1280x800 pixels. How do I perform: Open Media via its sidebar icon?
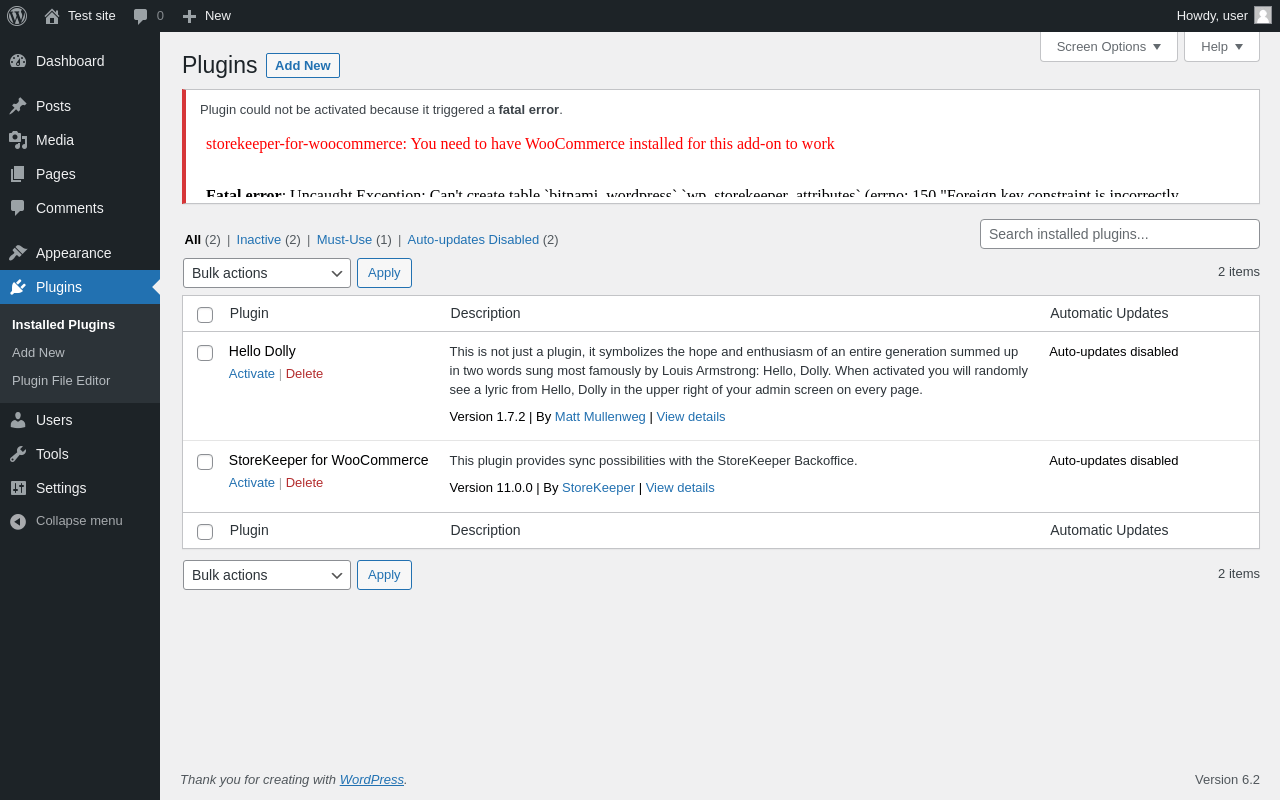click(x=18, y=140)
